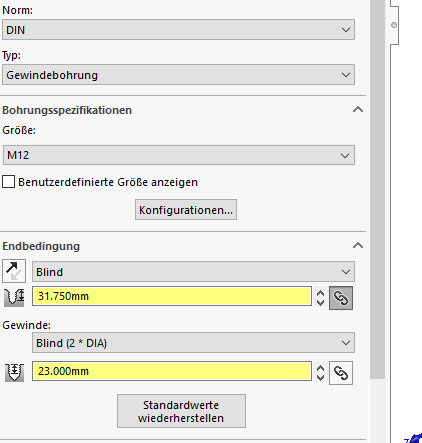The height and width of the screenshot is (443, 422).
Task: Open the Größe dropdown showing M12
Action: (x=179, y=155)
